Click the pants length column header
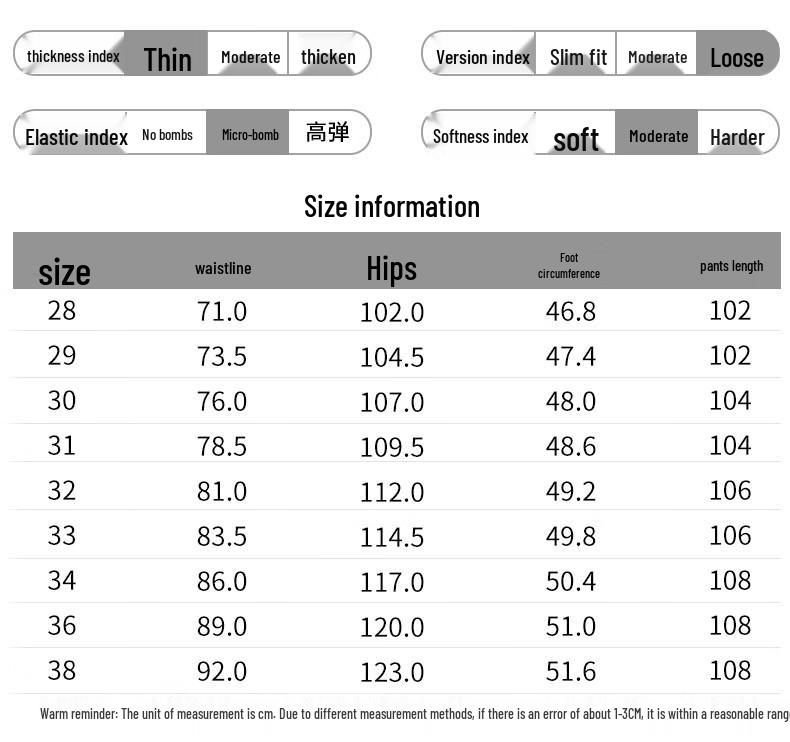This screenshot has width=790, height=742. click(731, 266)
